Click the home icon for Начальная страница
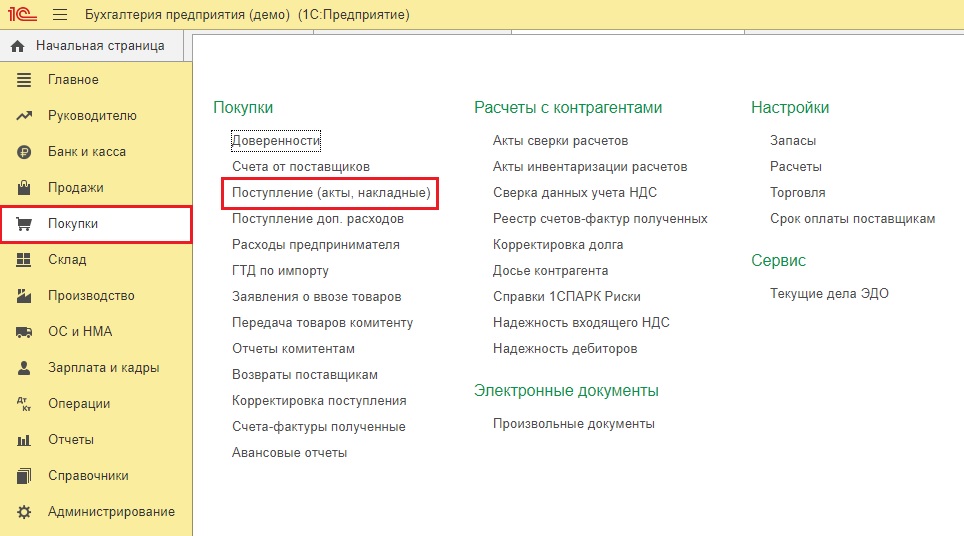 coord(17,46)
